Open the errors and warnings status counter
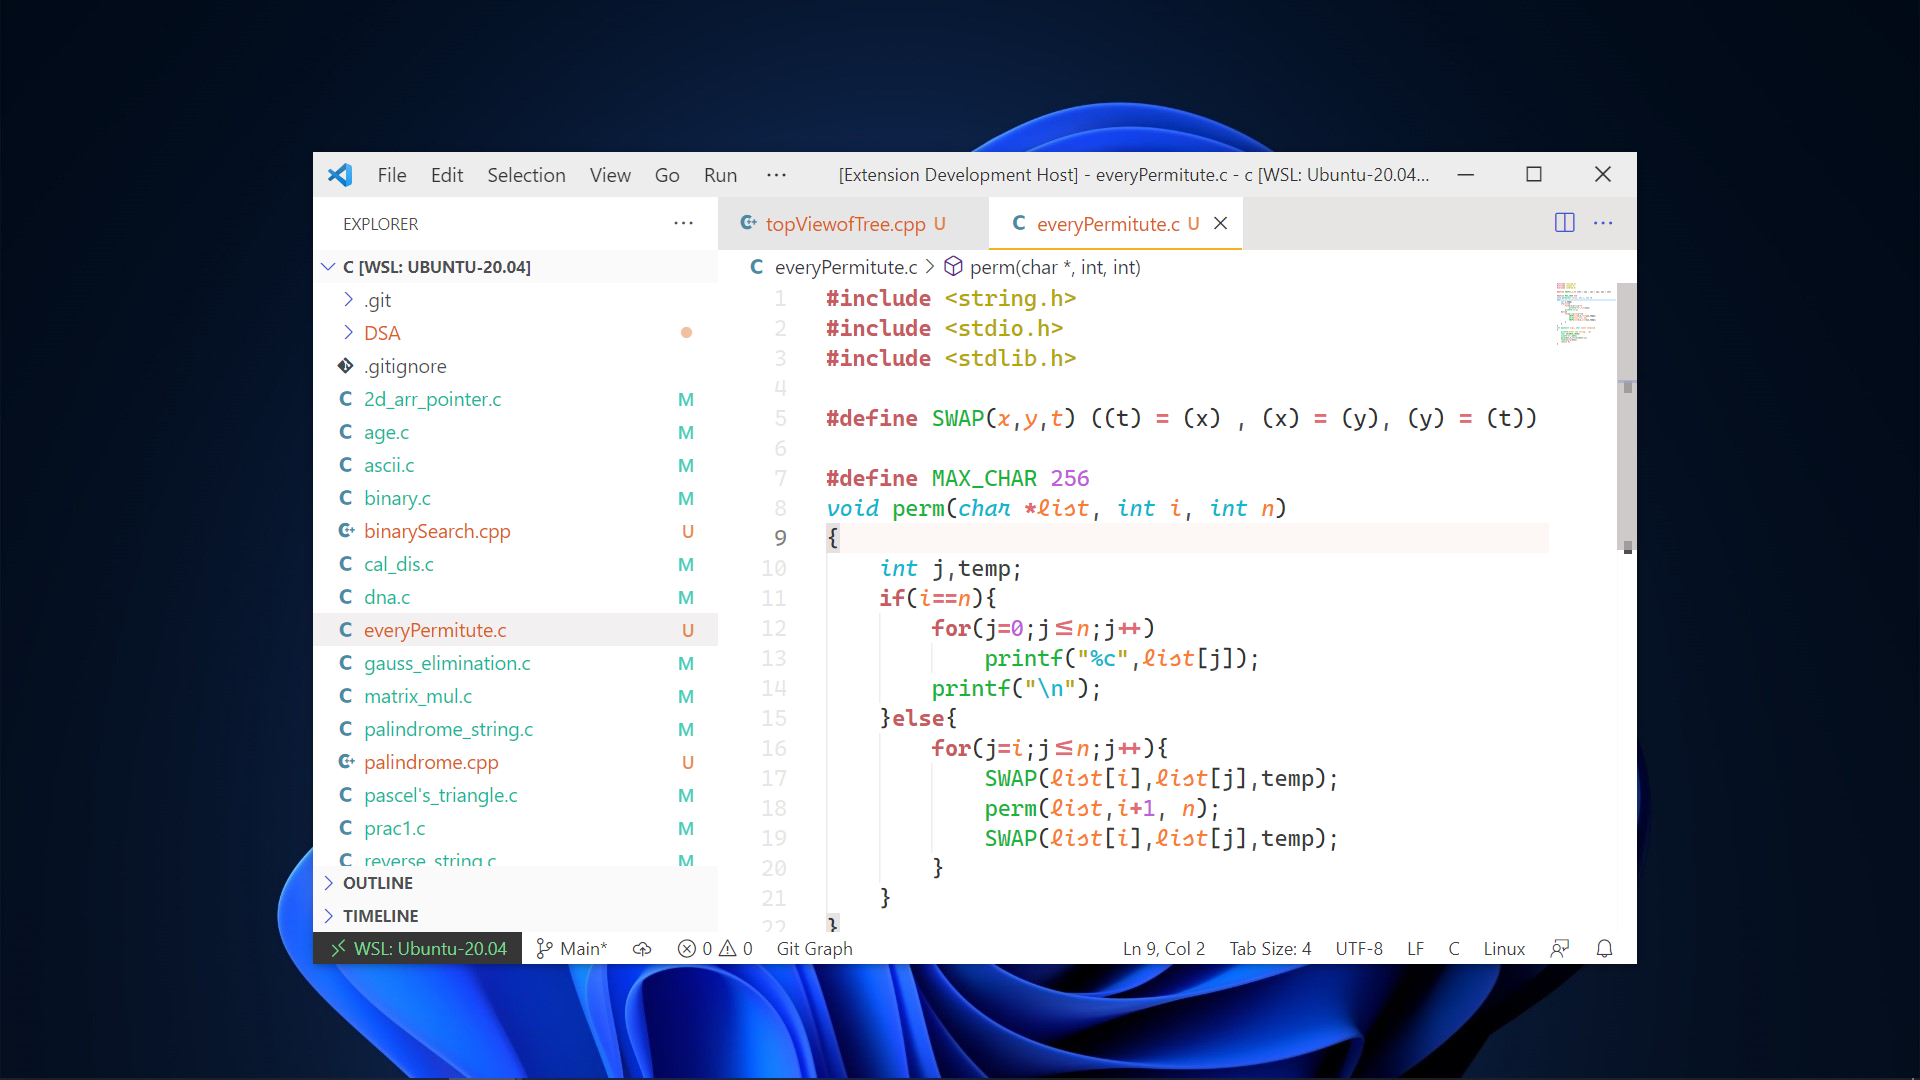Screen dimensions: 1920x1080 (714, 948)
